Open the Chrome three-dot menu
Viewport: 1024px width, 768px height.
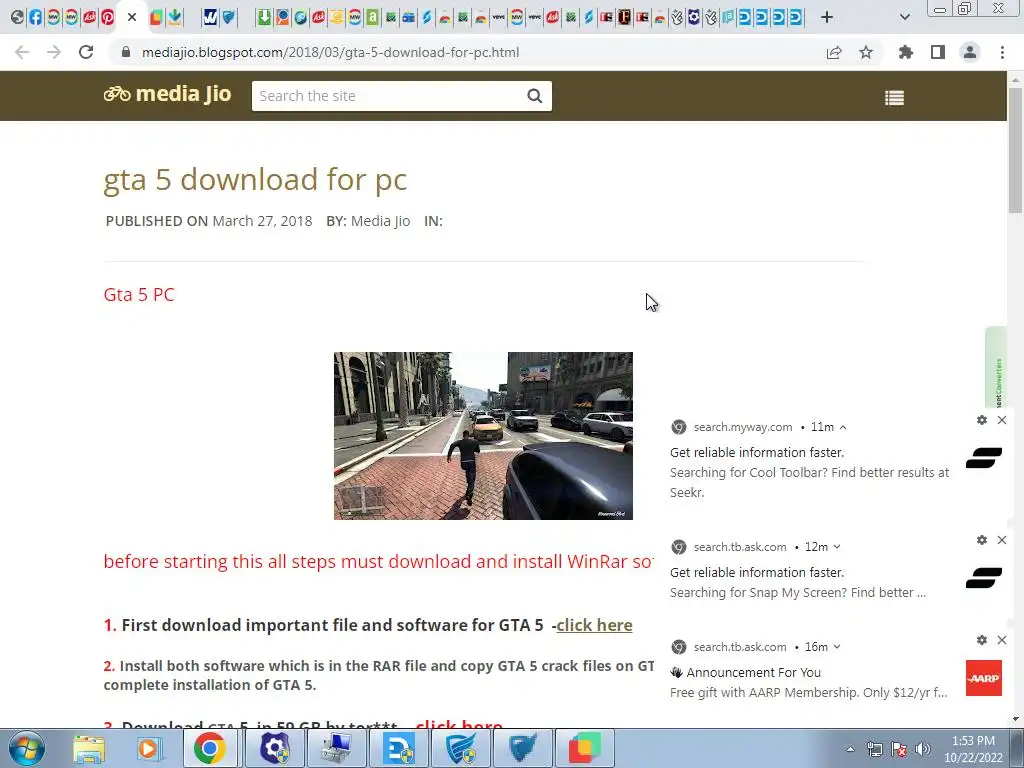1002,52
